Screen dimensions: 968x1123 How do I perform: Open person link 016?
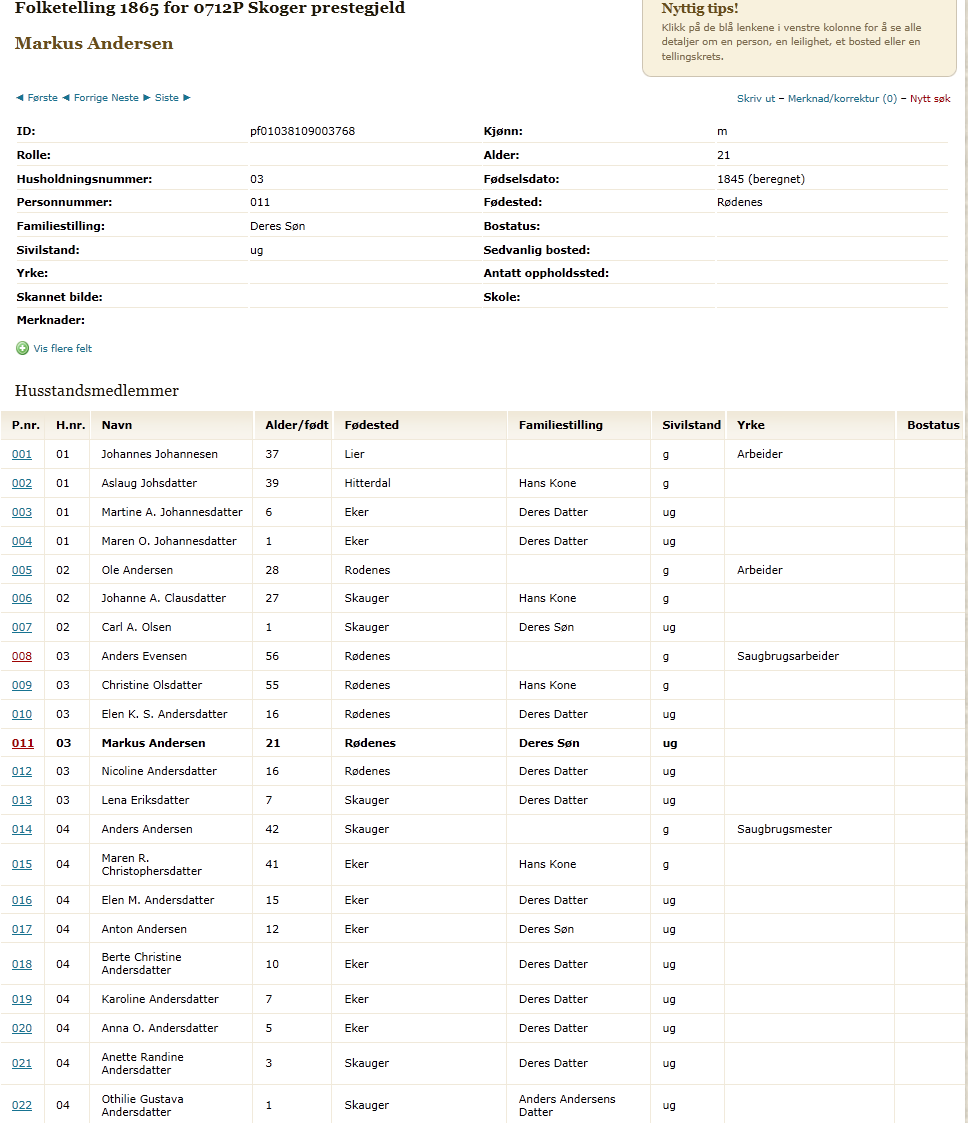(x=22, y=900)
